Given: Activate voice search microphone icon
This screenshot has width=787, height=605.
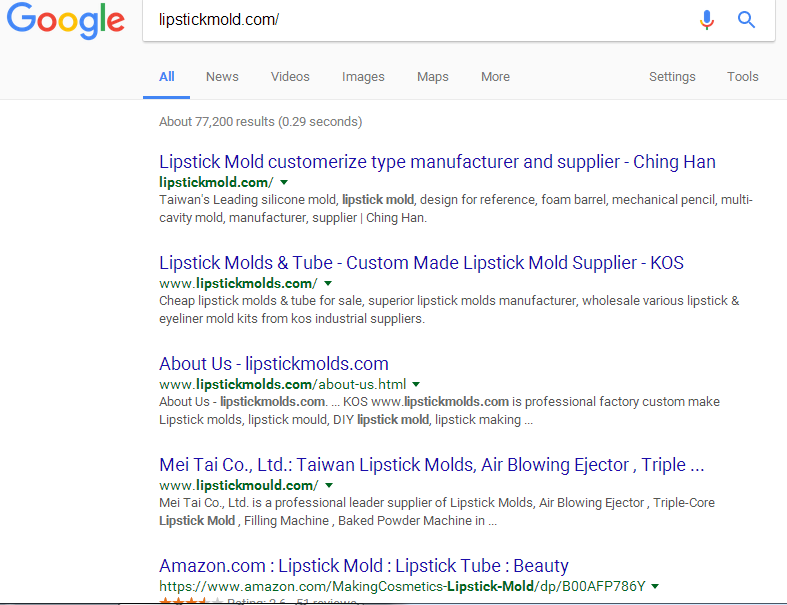Looking at the screenshot, I should pyautogui.click(x=707, y=20).
